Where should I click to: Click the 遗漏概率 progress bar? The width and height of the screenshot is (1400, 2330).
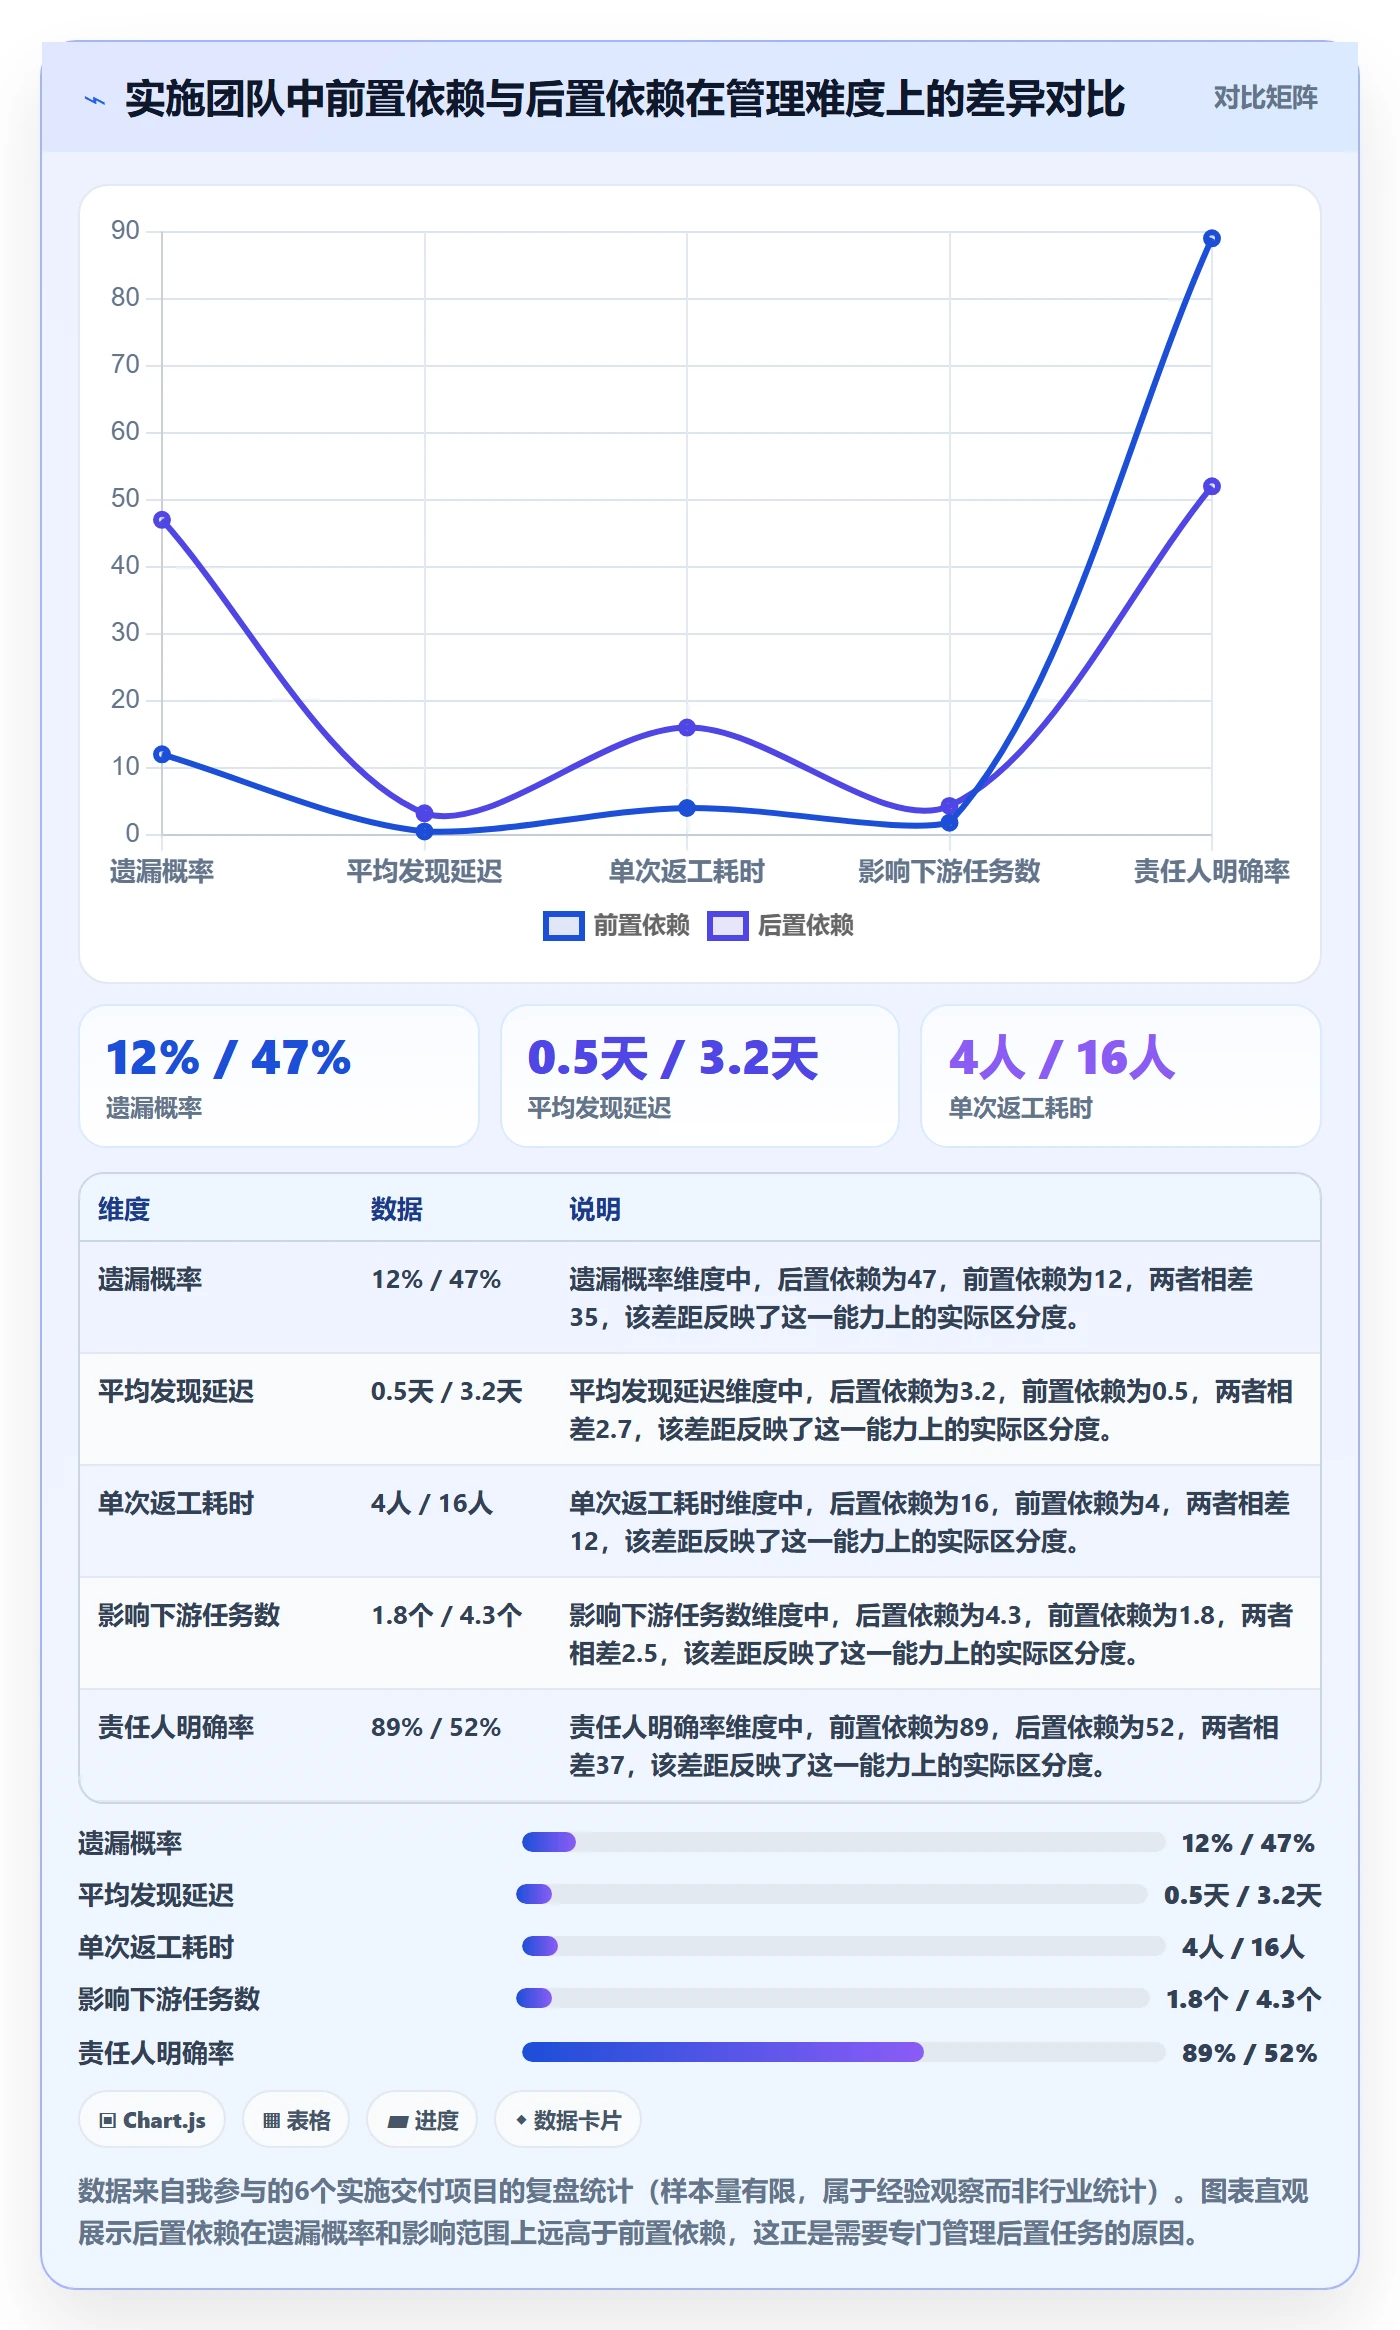[x=843, y=1842]
